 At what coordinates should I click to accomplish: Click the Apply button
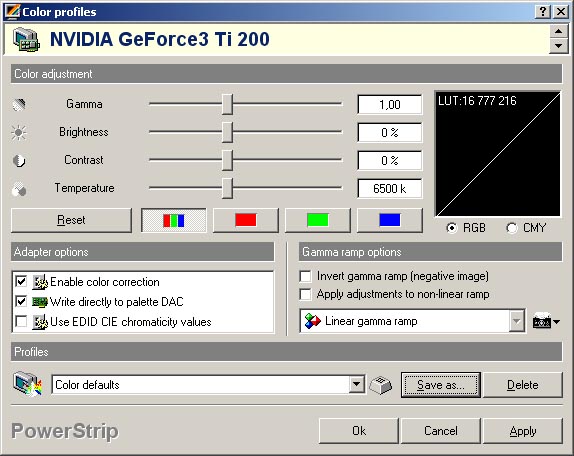tap(523, 431)
